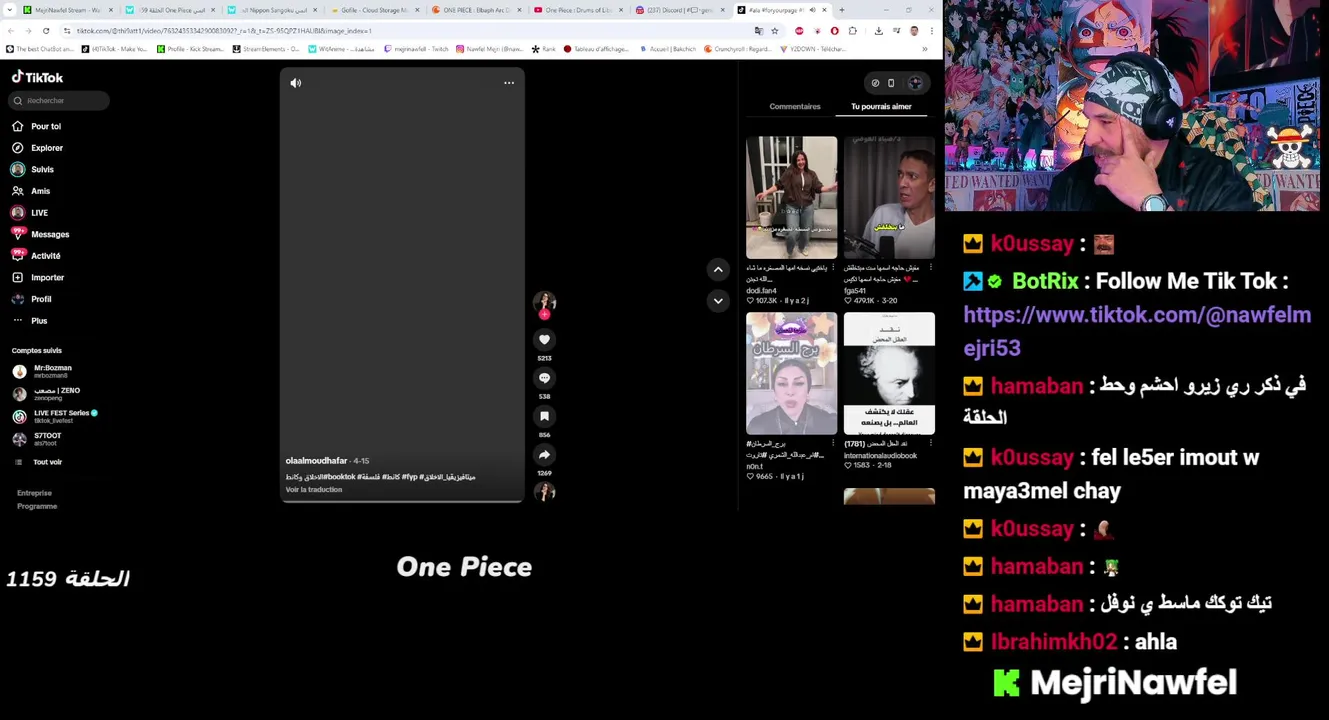1329x720 pixels.
Task: Bookmark this page with the star icon
Action: pos(774,31)
